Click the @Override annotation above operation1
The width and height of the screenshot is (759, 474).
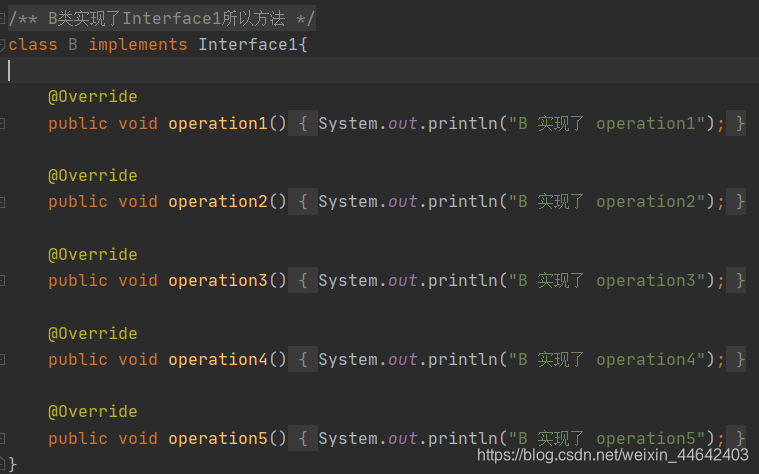coord(93,97)
